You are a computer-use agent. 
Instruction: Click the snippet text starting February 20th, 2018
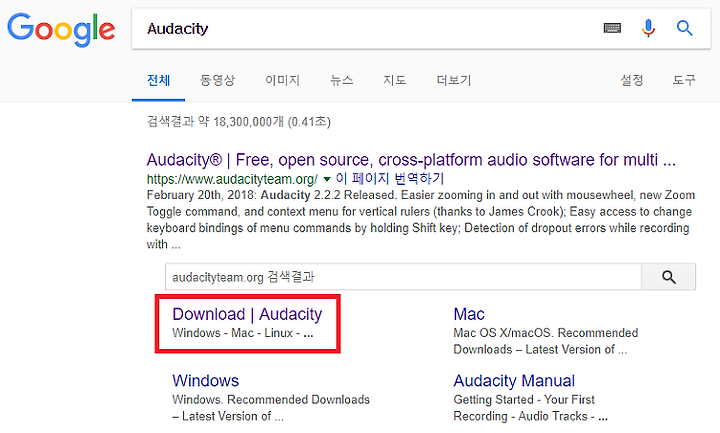pos(421,219)
